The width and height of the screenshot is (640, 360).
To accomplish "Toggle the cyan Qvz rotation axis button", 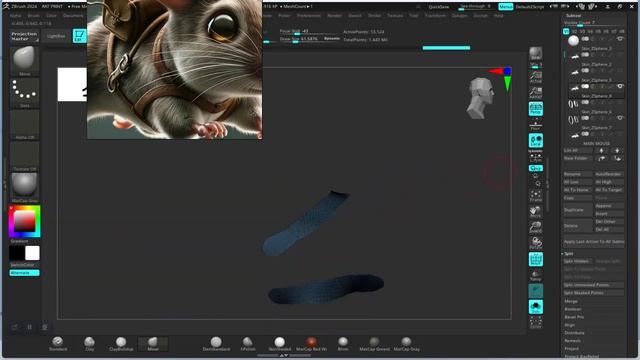I will pos(536,168).
